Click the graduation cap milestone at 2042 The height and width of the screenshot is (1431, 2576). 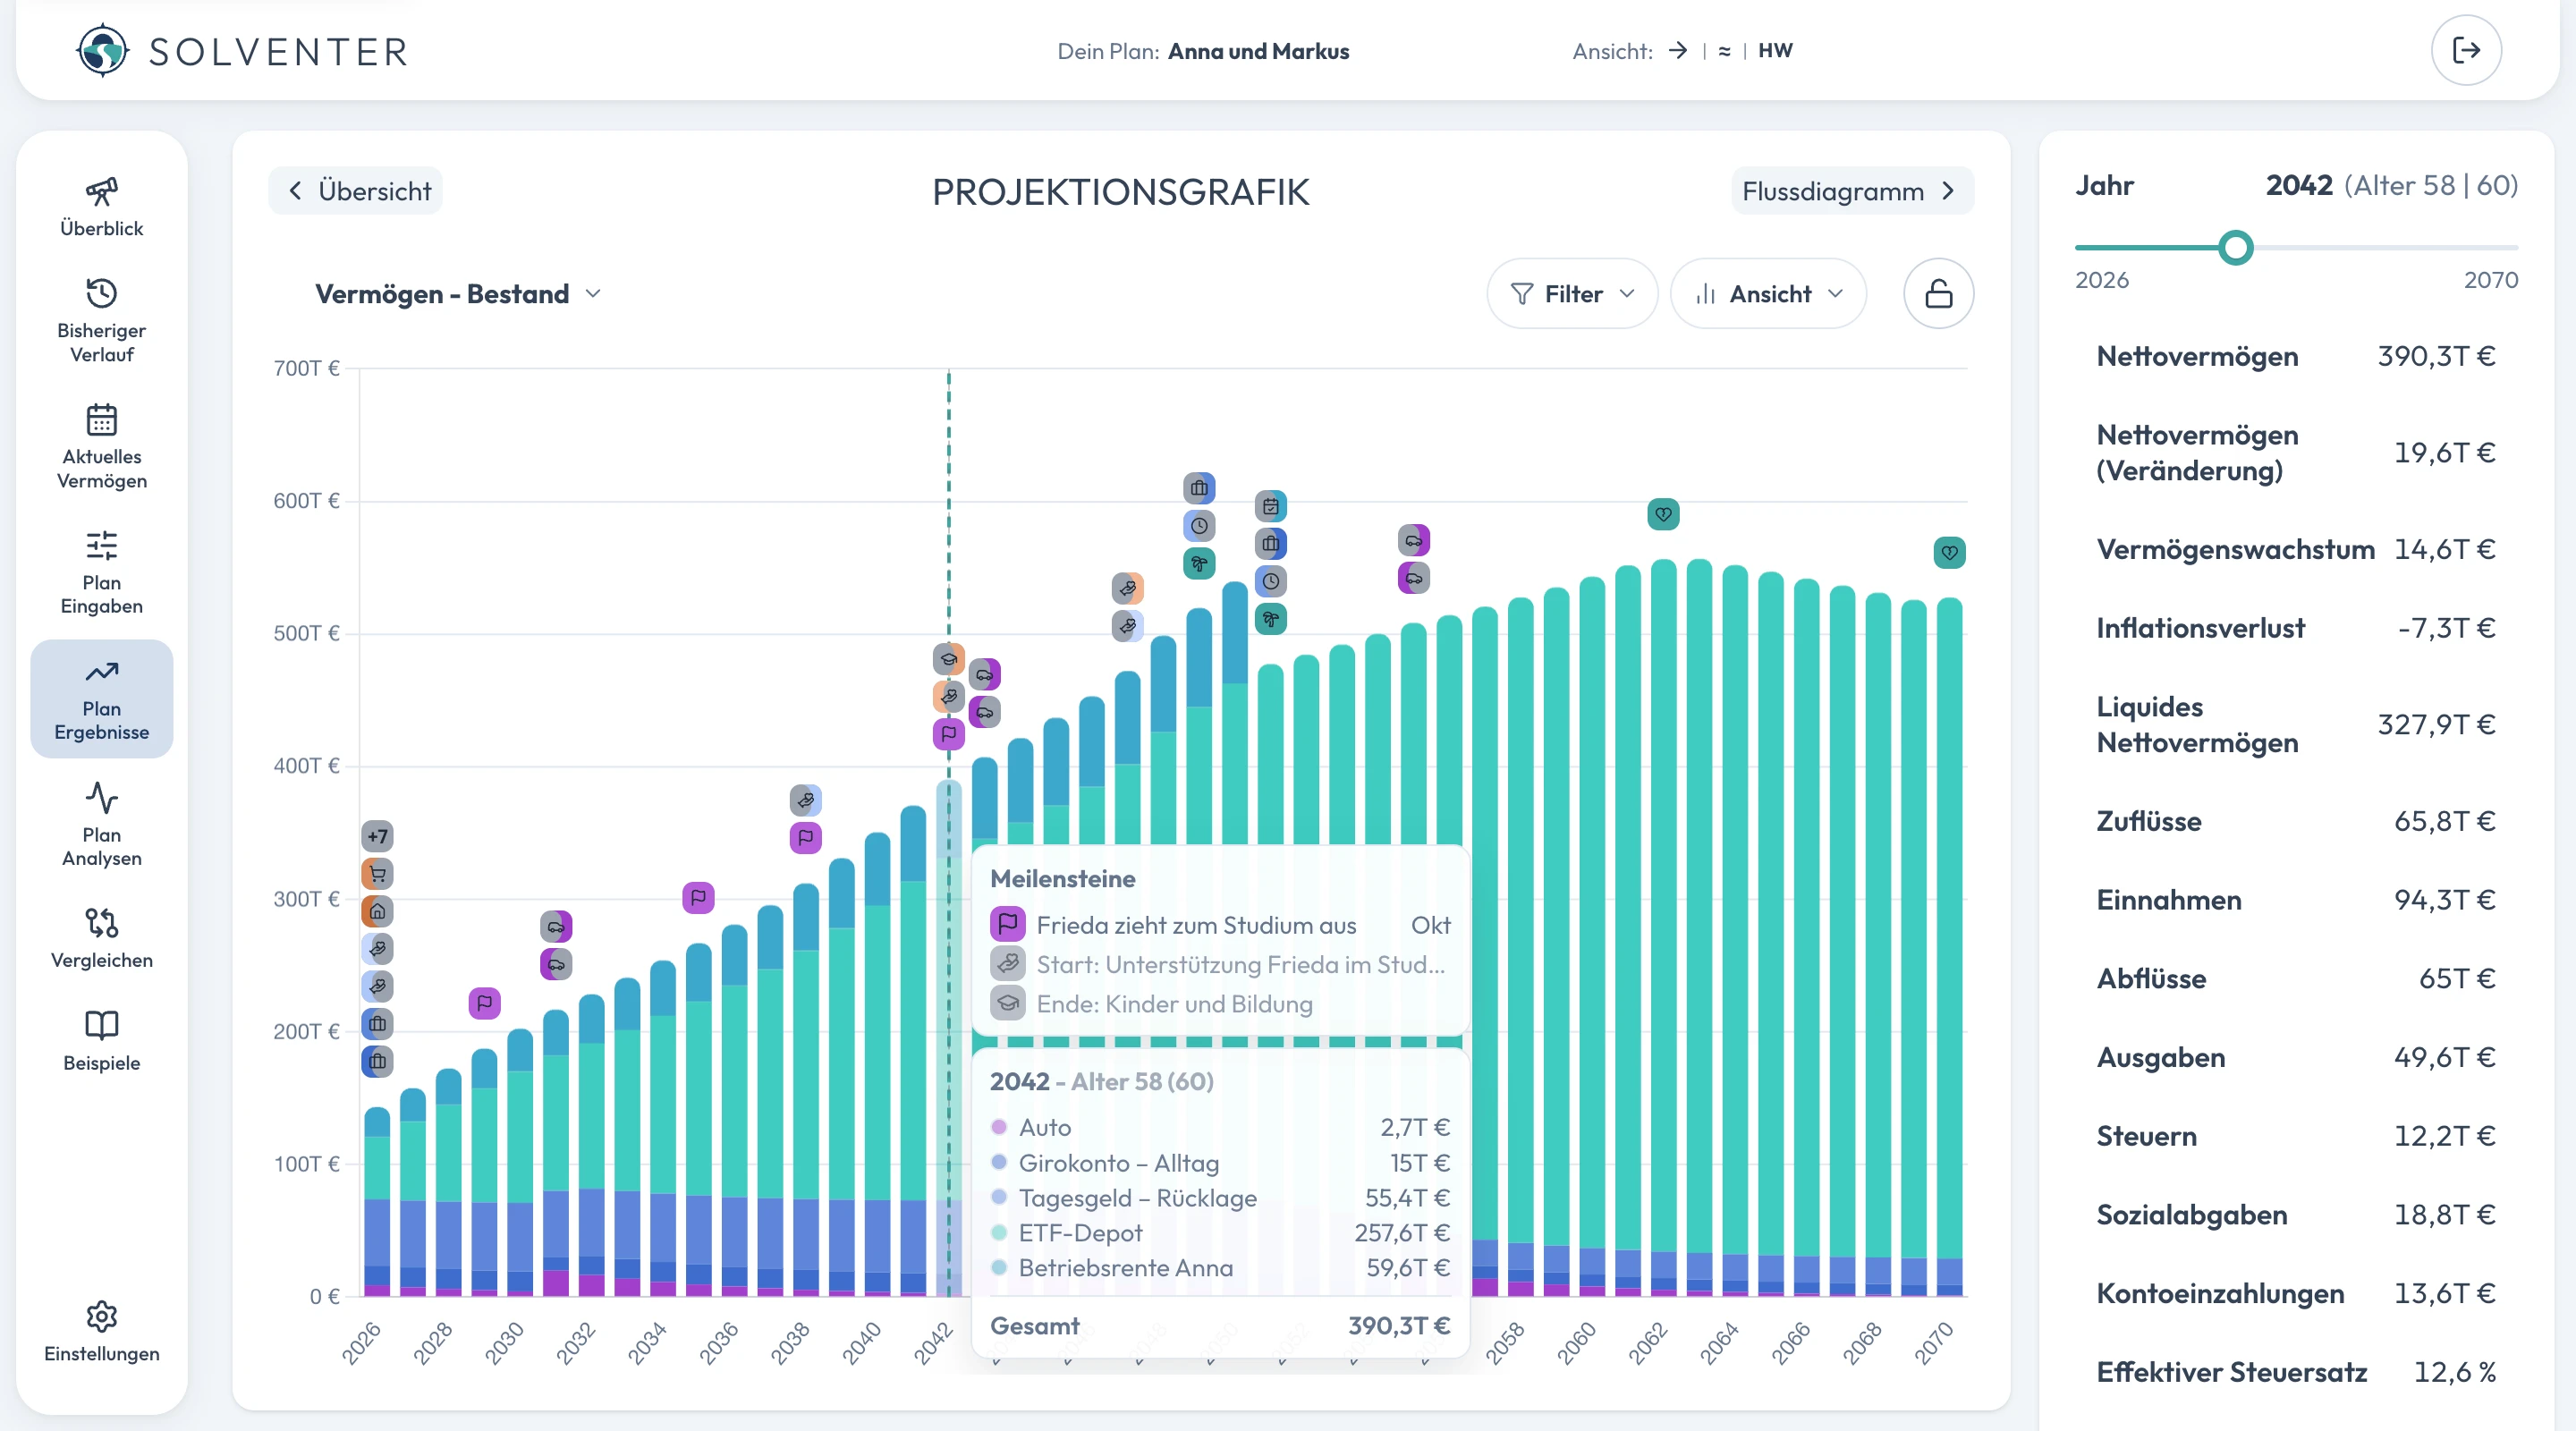pyautogui.click(x=948, y=659)
